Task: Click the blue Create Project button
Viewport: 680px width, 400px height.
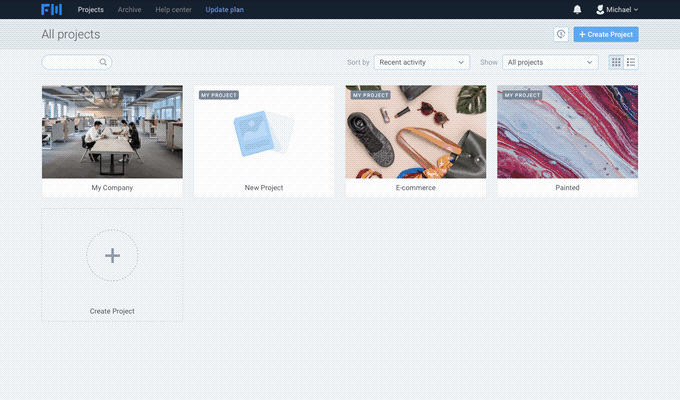Action: tap(606, 34)
